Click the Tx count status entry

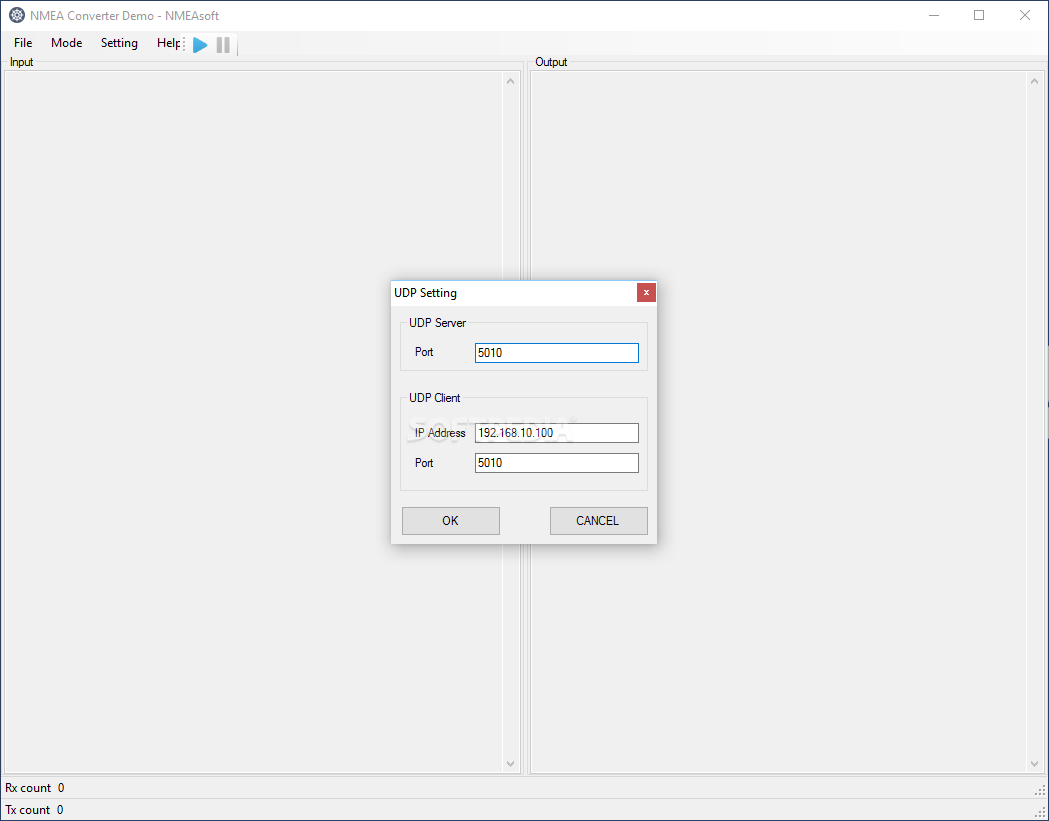[x=35, y=810]
